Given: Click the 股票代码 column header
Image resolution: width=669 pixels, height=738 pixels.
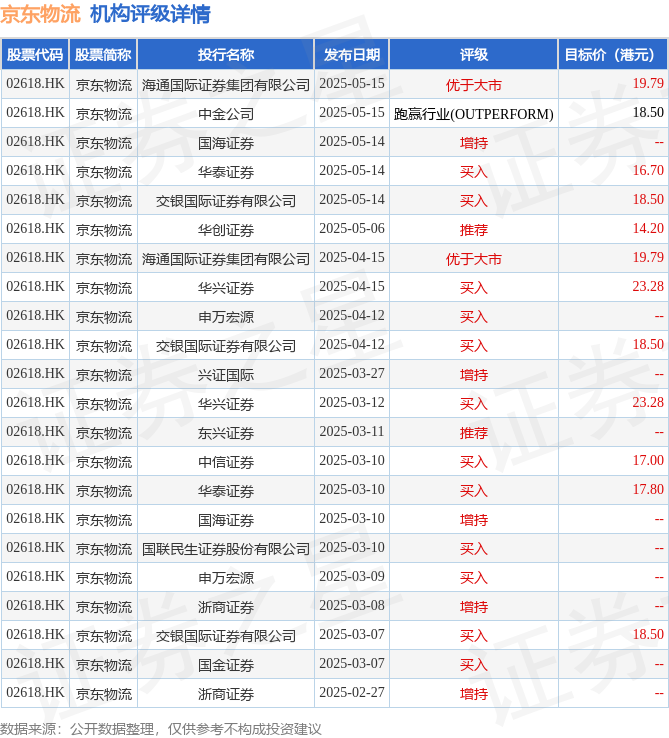Looking at the screenshot, I should click(35, 55).
